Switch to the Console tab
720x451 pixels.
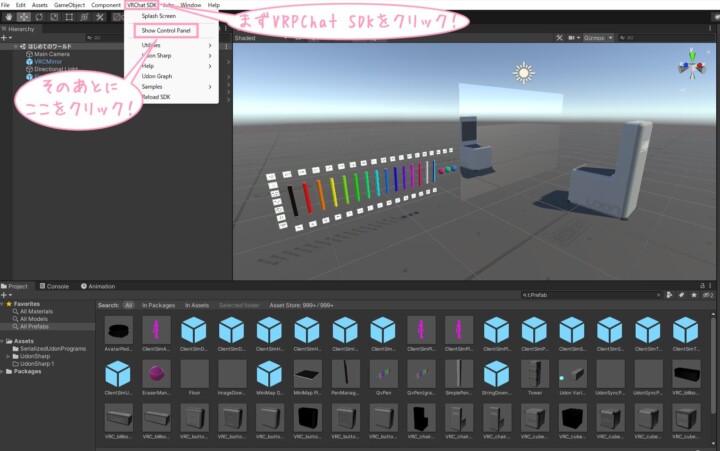[54, 286]
